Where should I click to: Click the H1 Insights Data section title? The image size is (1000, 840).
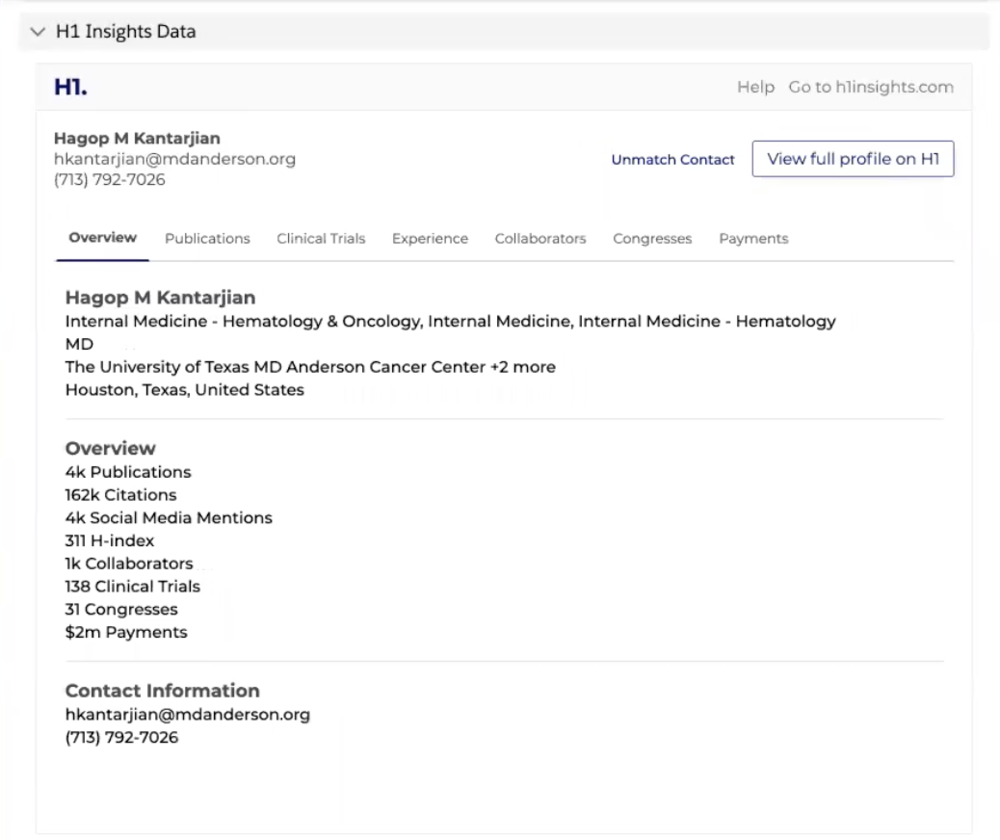126,31
